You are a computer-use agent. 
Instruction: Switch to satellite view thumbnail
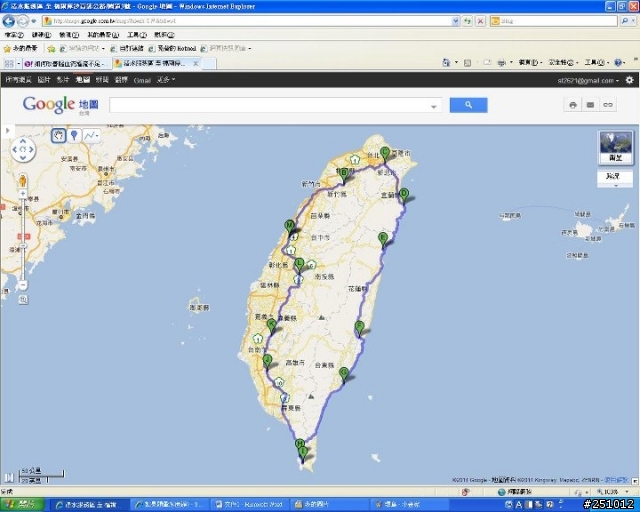pos(616,147)
